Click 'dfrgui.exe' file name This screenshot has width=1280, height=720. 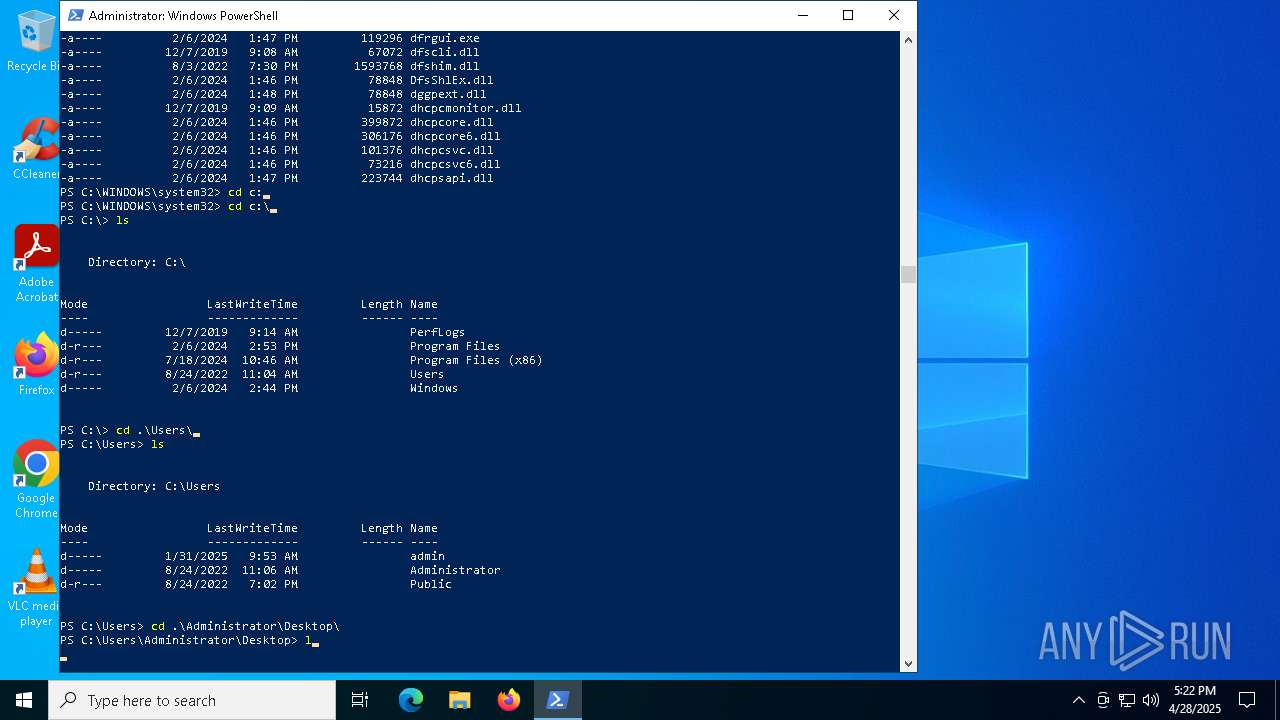pyautogui.click(x=445, y=38)
